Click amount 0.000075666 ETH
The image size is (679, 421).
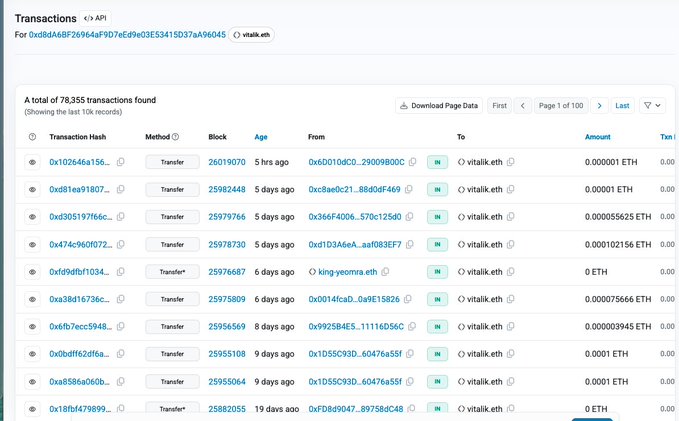pyautogui.click(x=618, y=299)
